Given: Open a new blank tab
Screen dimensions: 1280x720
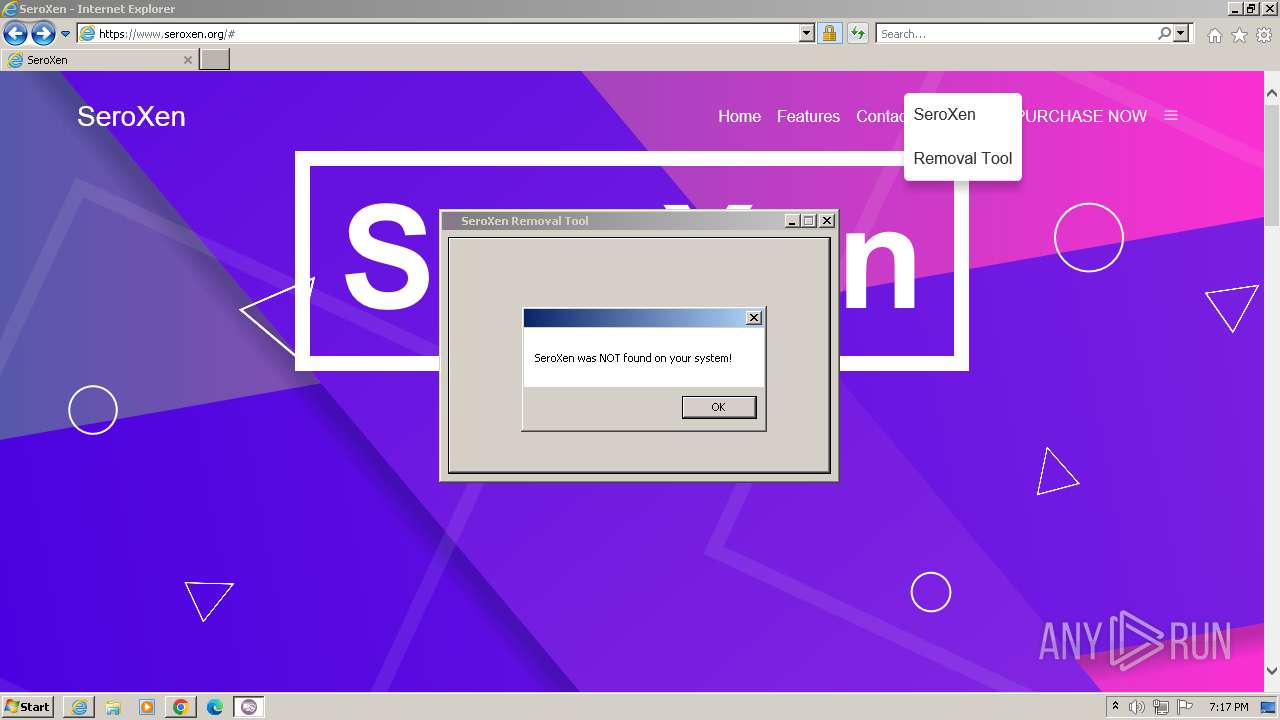Looking at the screenshot, I should click(x=215, y=60).
